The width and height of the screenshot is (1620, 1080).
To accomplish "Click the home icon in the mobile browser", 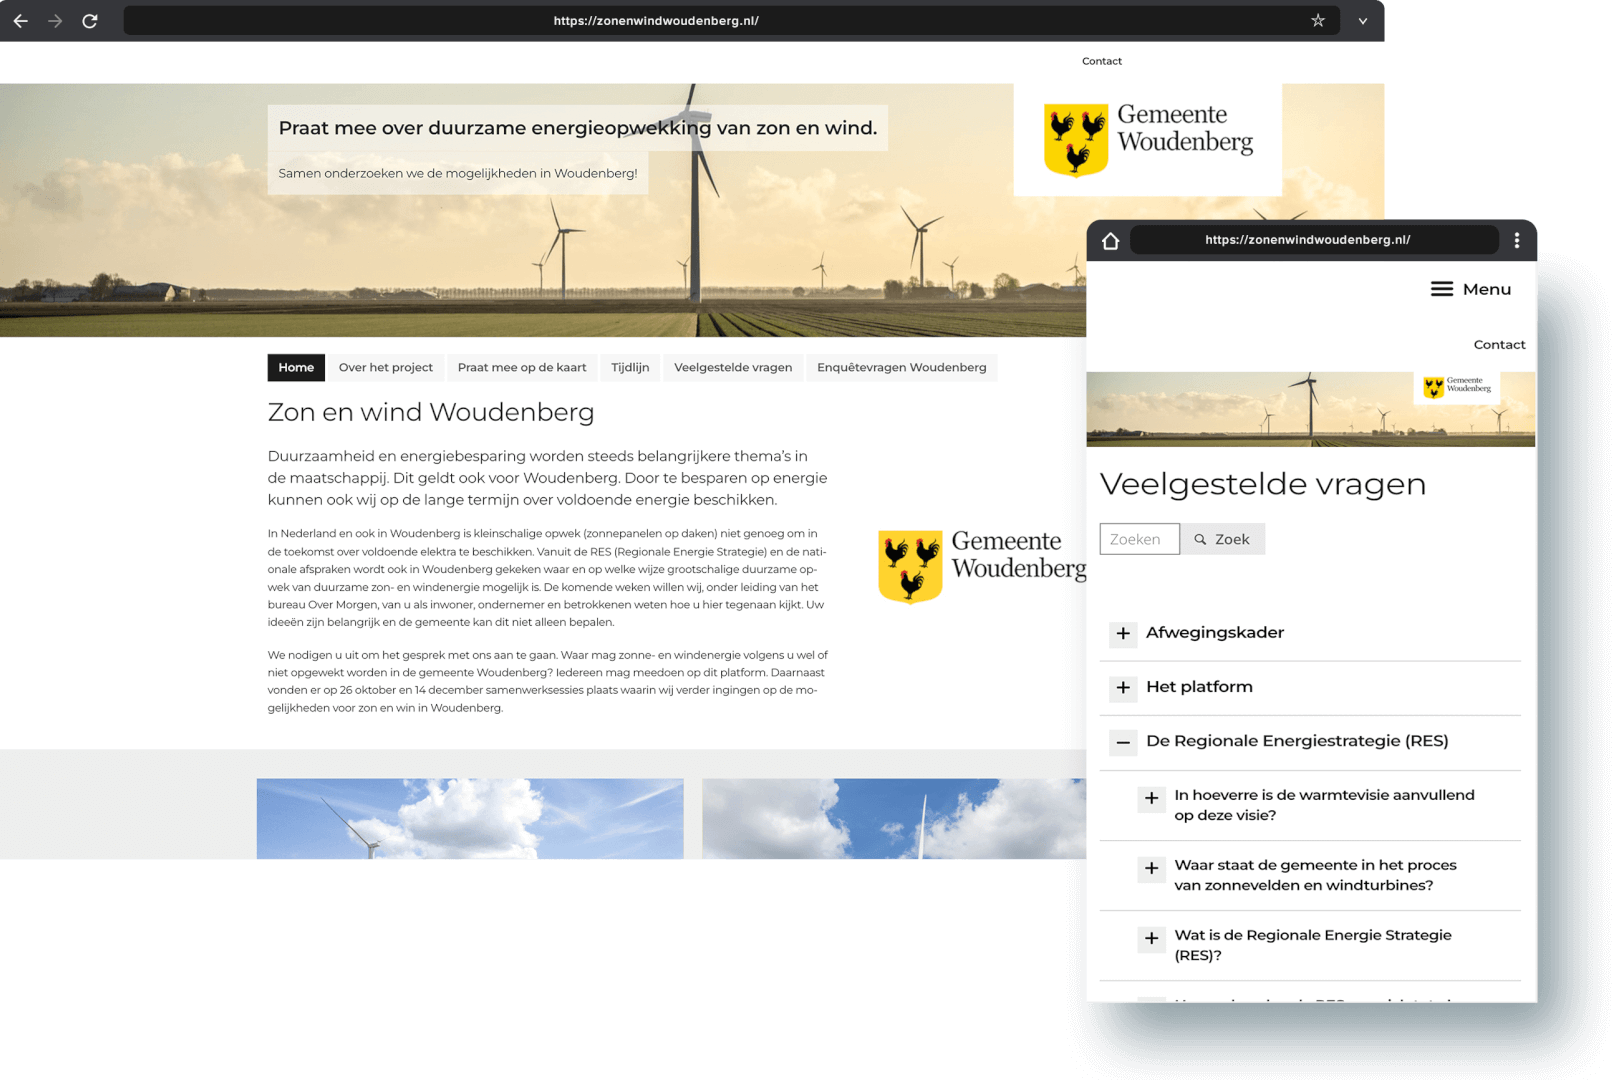I will 1110,240.
